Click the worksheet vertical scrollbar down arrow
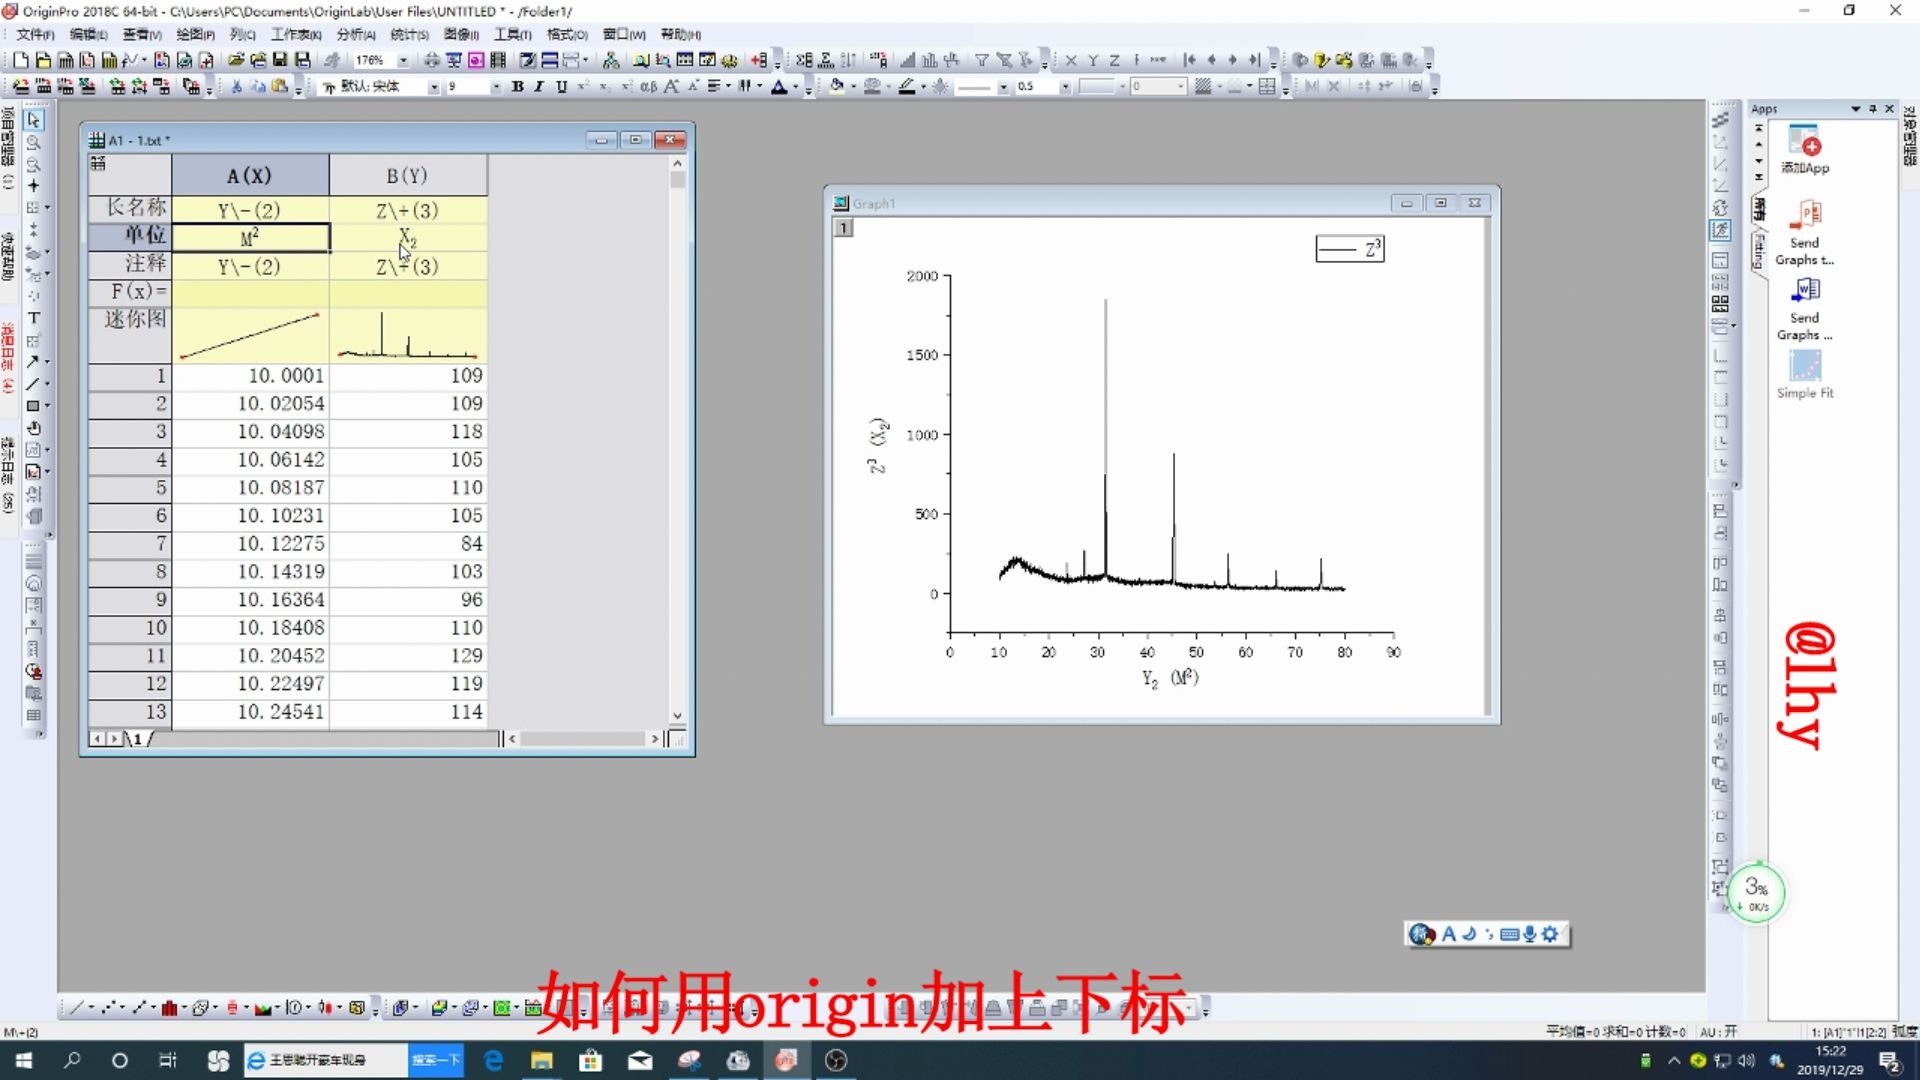This screenshot has width=1920, height=1080. pyautogui.click(x=677, y=716)
